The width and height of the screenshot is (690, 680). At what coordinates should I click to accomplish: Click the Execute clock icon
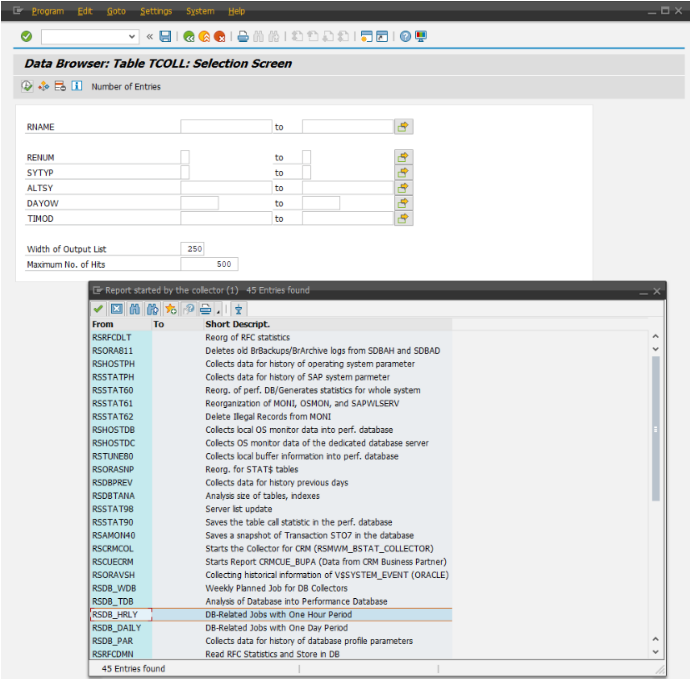(x=27, y=86)
